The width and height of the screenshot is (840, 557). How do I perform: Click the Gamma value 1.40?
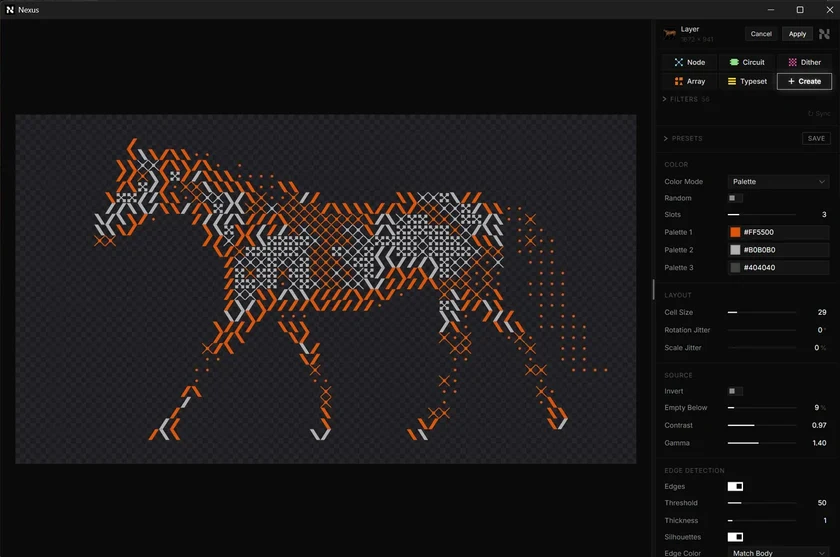tap(819, 443)
